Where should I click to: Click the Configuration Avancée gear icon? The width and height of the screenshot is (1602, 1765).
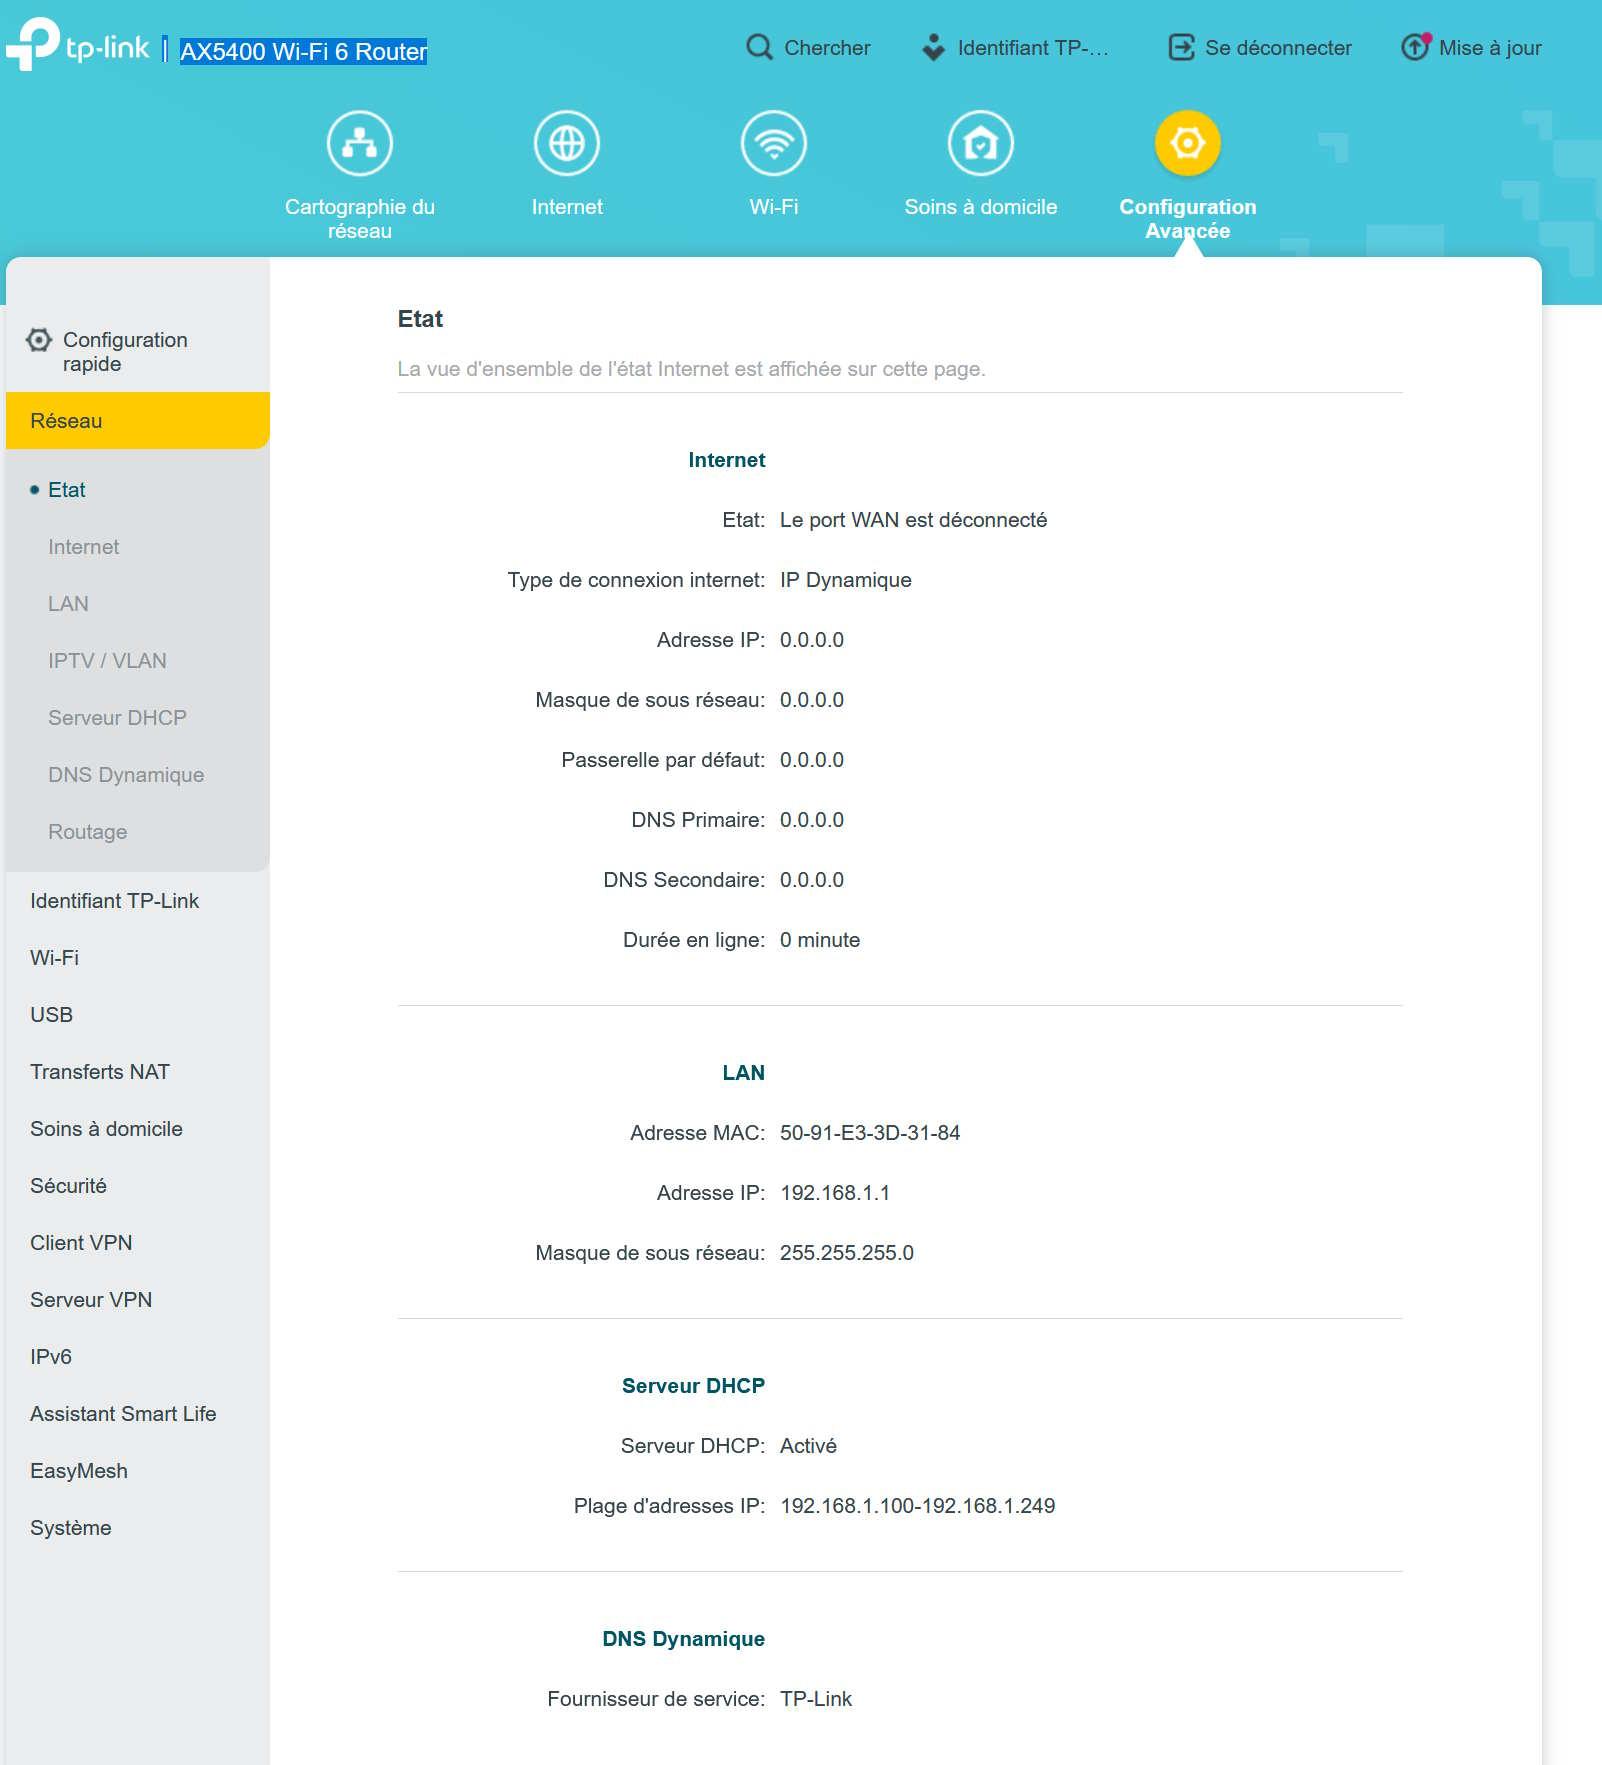pyautogui.click(x=1187, y=144)
